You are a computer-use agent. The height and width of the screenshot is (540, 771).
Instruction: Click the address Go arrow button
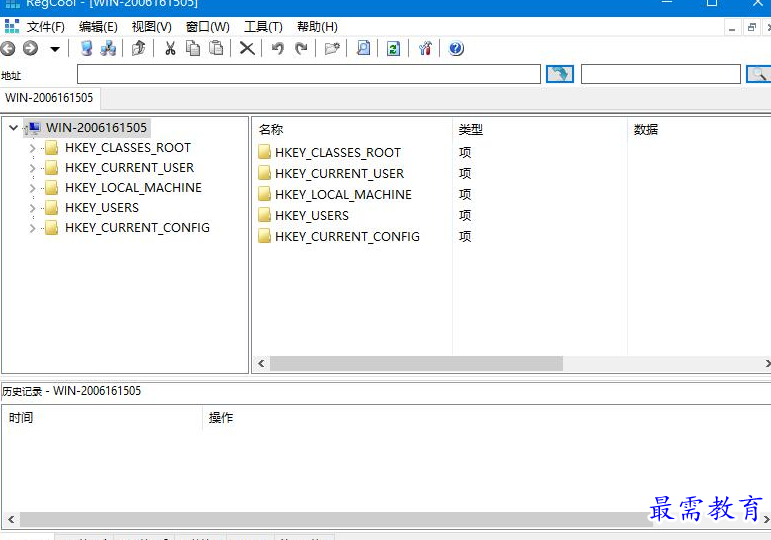(x=560, y=74)
